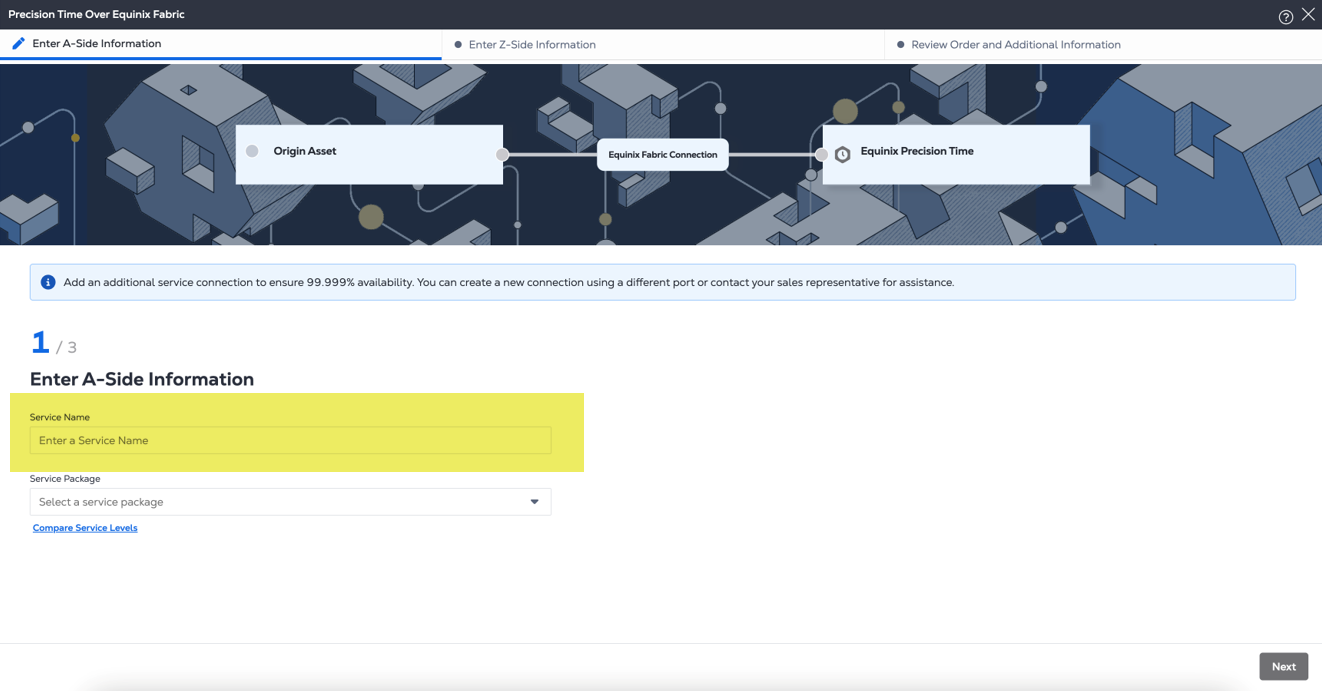The height and width of the screenshot is (691, 1322).
Task: Click the Next button
Action: (1284, 667)
